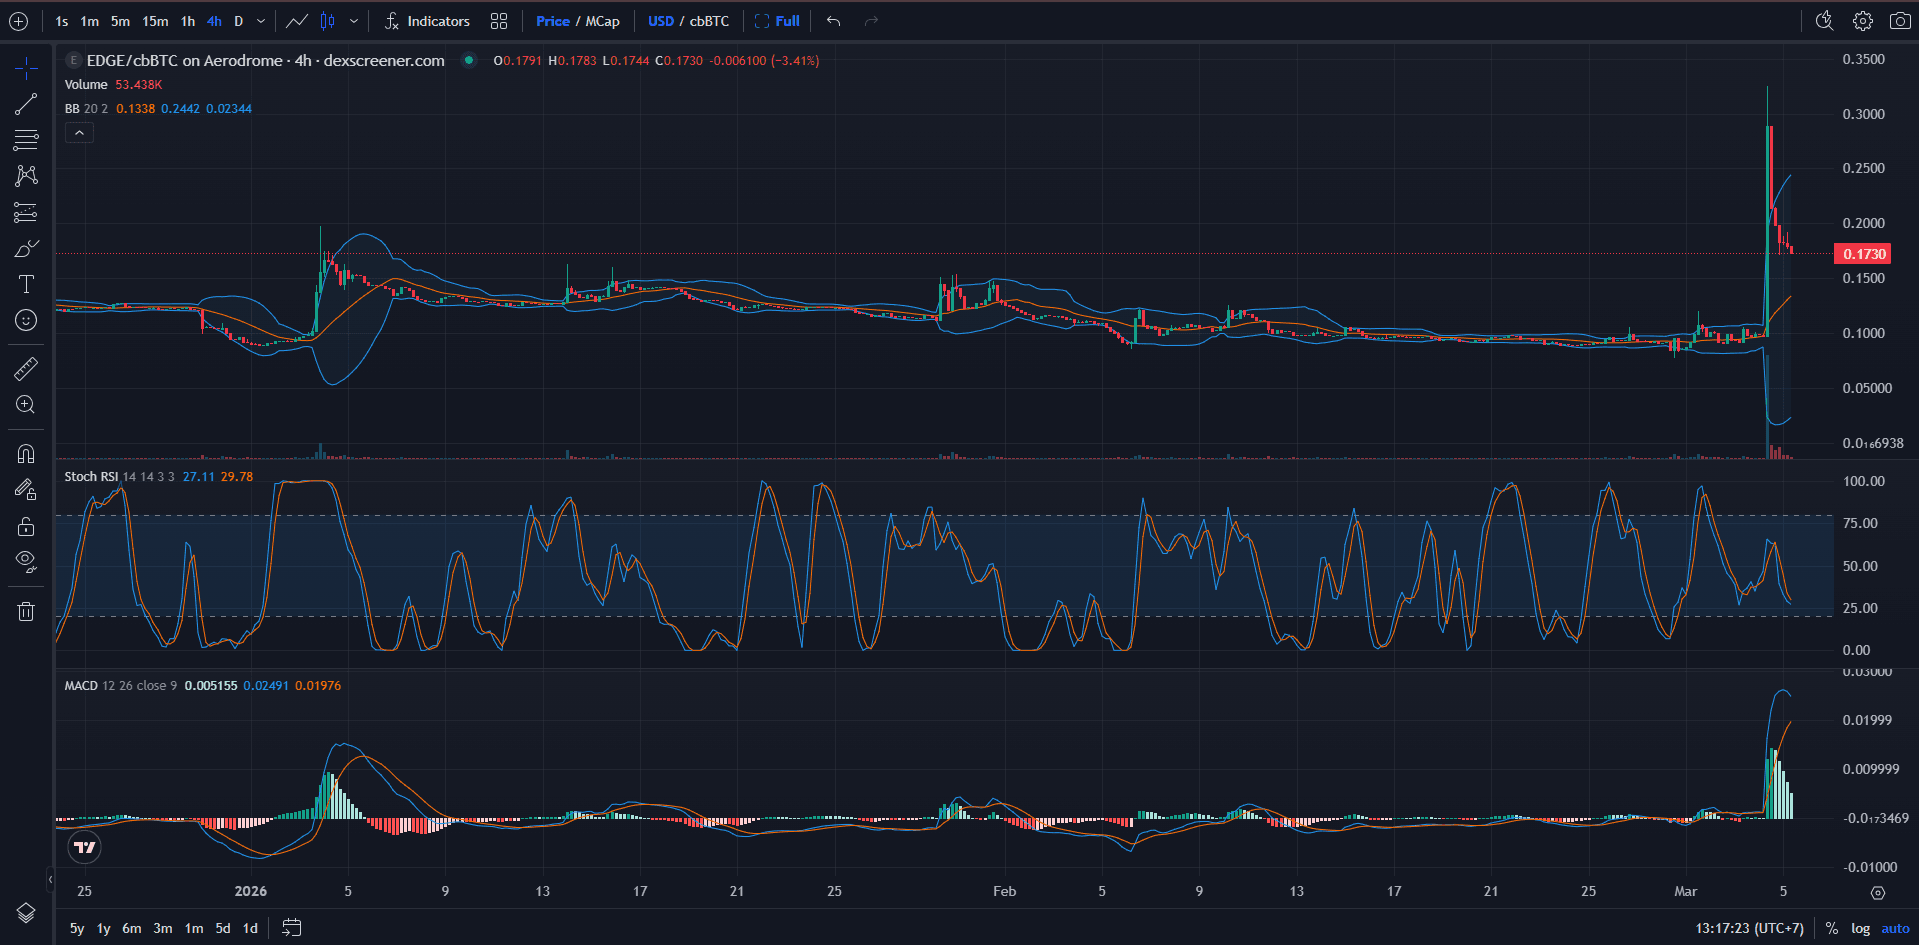Switch to the 1h timeframe
1919x945 pixels.
tap(187, 20)
